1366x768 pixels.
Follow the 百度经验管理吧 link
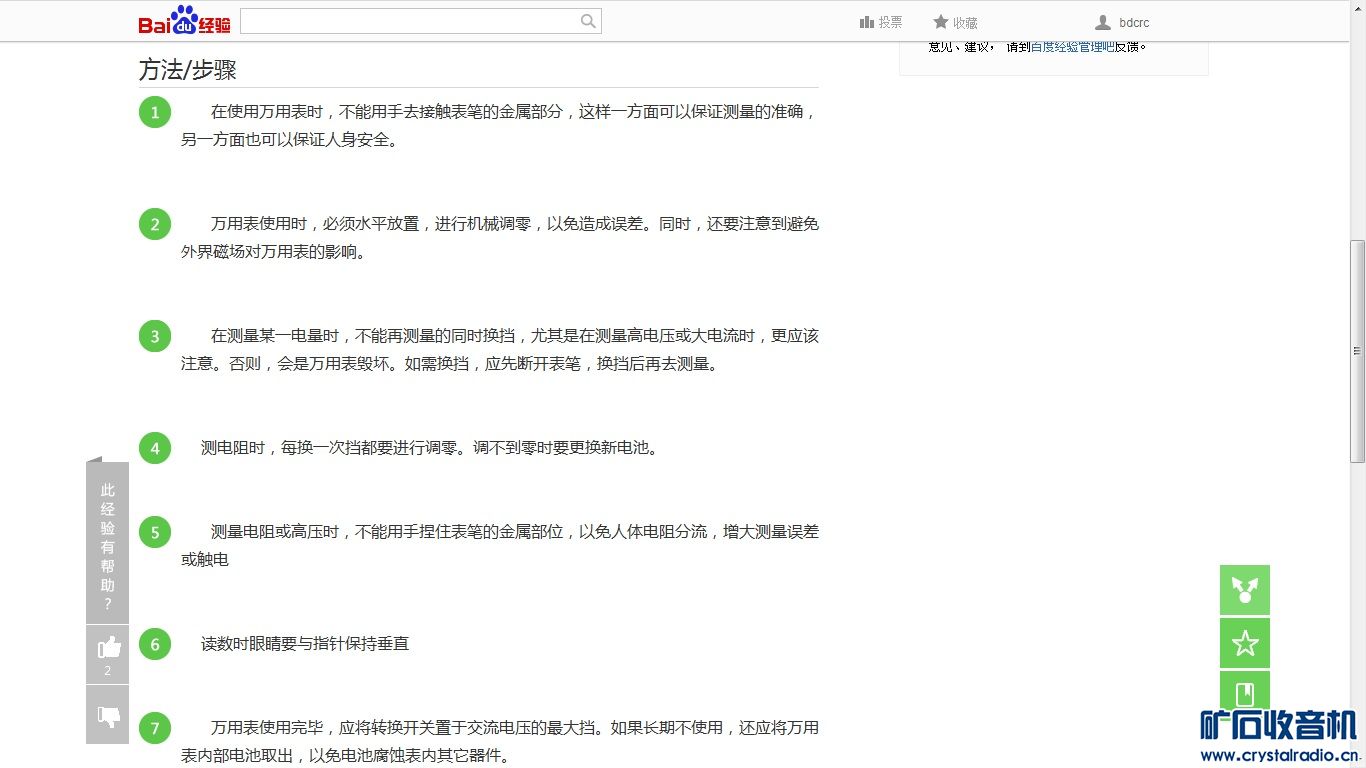tap(1072, 46)
